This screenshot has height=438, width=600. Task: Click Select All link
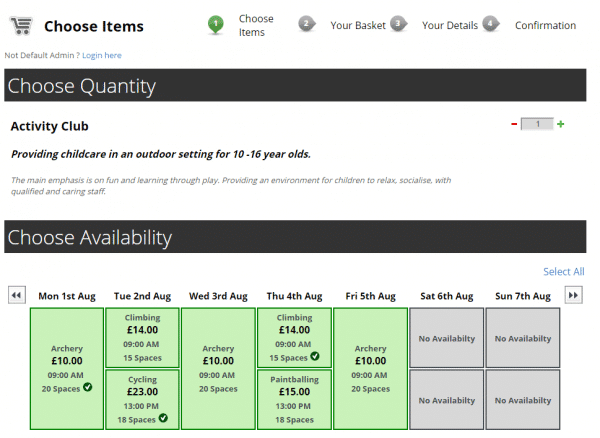564,272
